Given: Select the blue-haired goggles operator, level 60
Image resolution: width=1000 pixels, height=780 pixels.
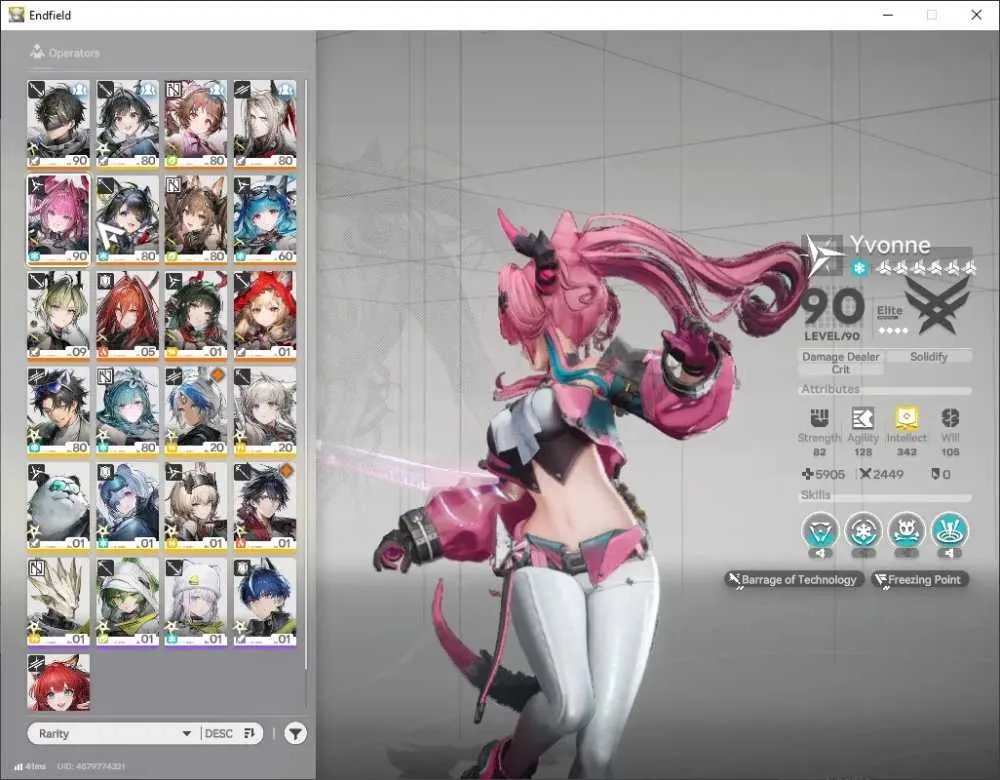Looking at the screenshot, I should click(265, 219).
